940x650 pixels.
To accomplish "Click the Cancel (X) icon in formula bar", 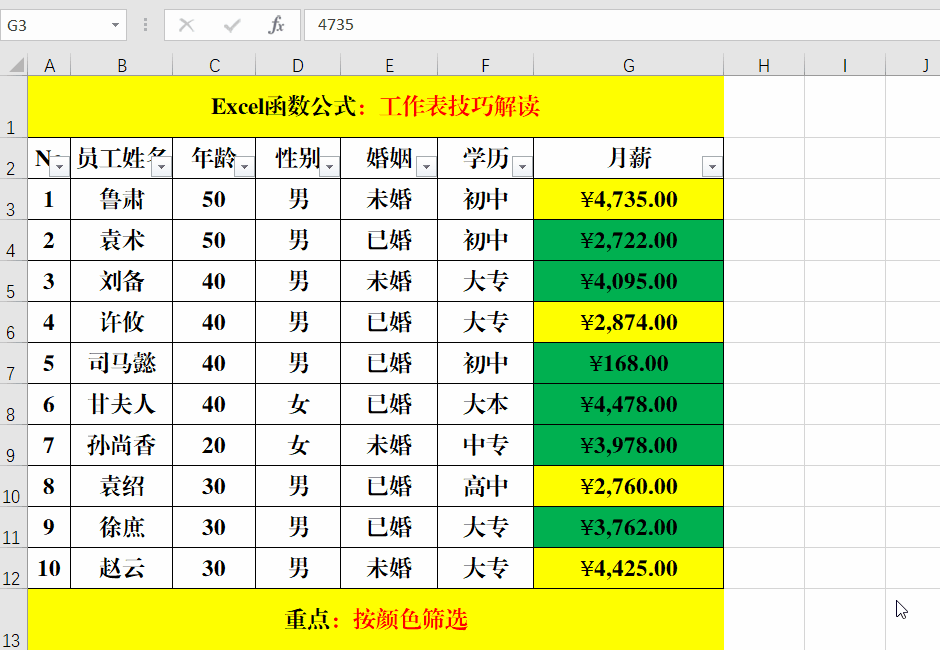I will pyautogui.click(x=186, y=25).
